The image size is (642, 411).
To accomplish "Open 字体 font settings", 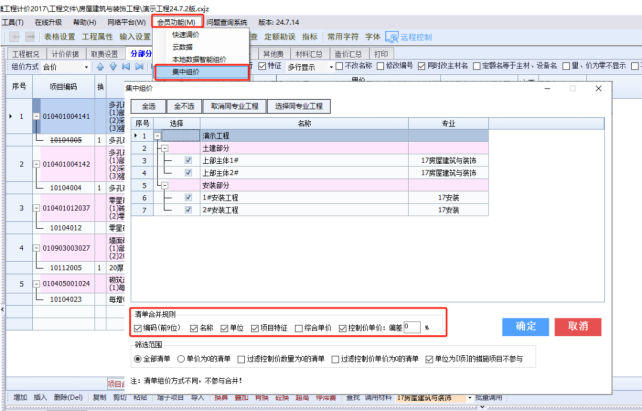I will [x=373, y=37].
